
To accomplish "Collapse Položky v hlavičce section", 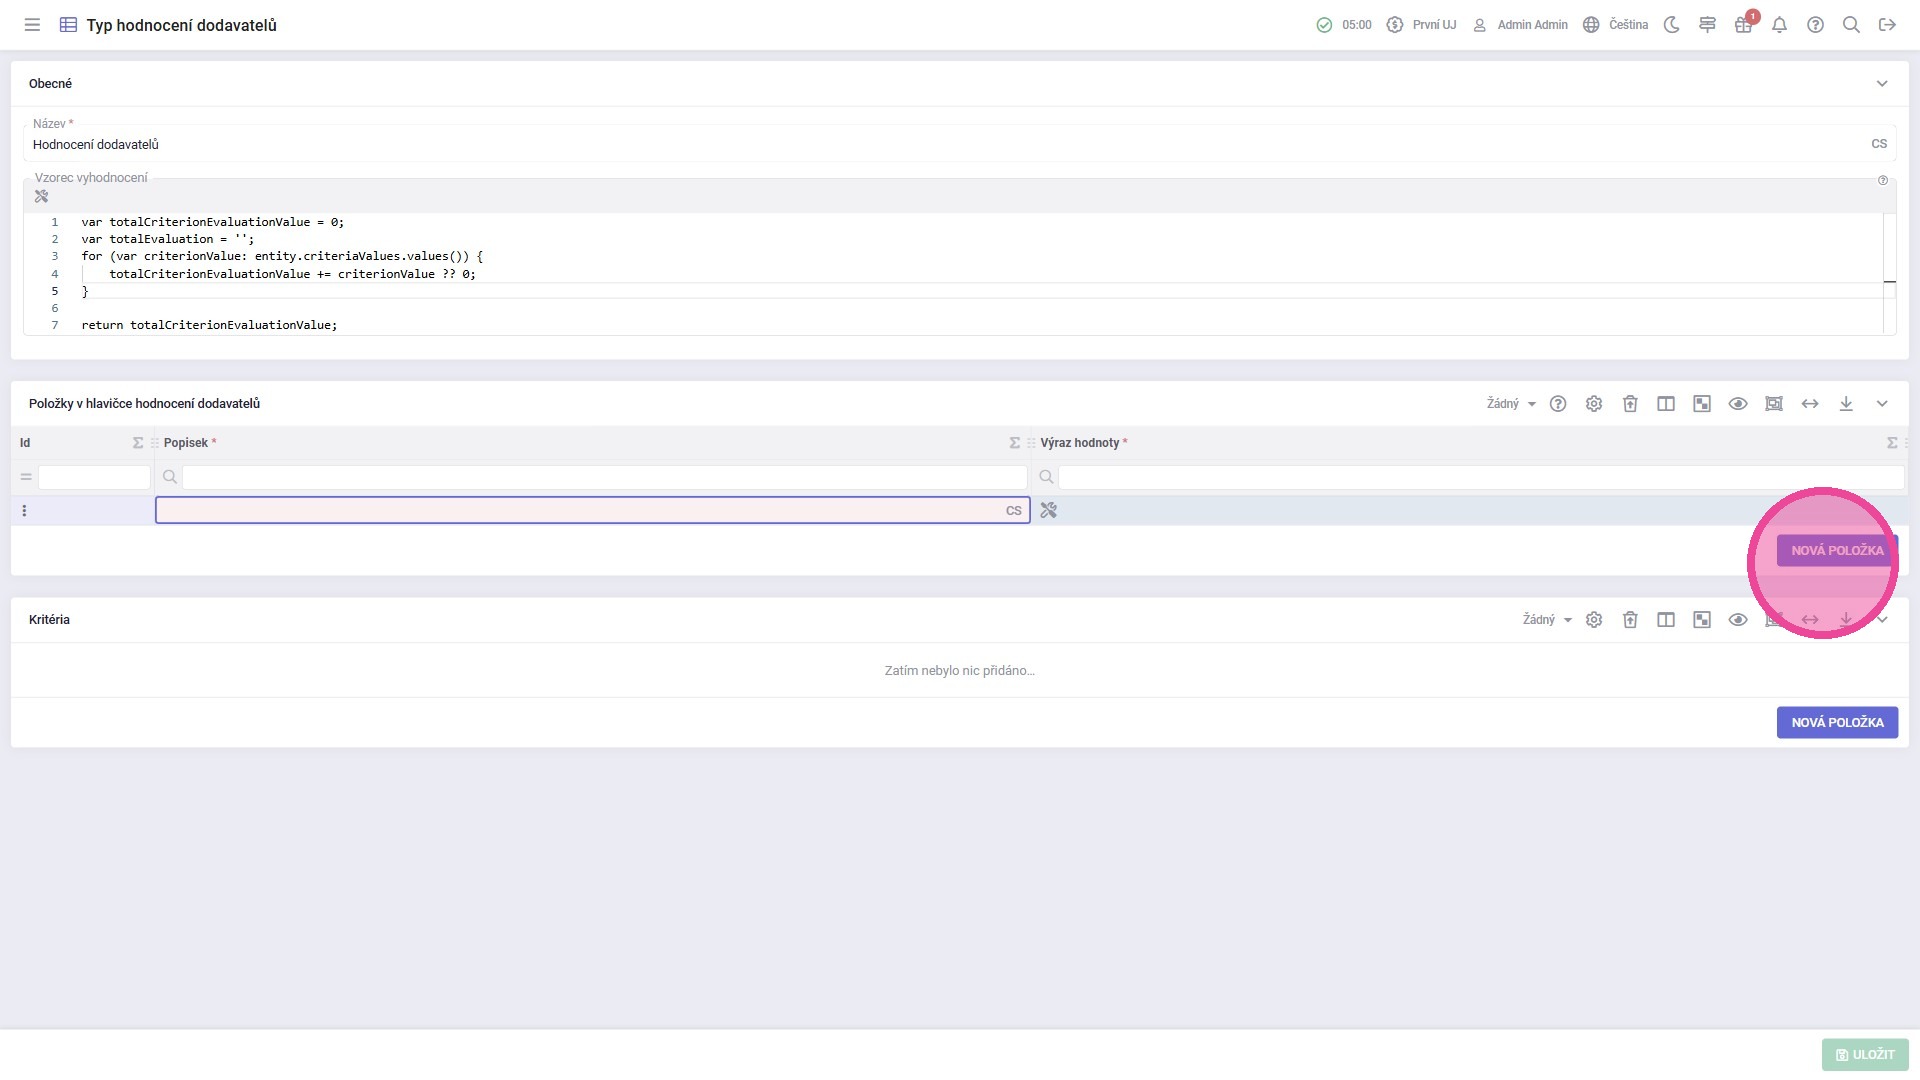I will (x=1882, y=404).
